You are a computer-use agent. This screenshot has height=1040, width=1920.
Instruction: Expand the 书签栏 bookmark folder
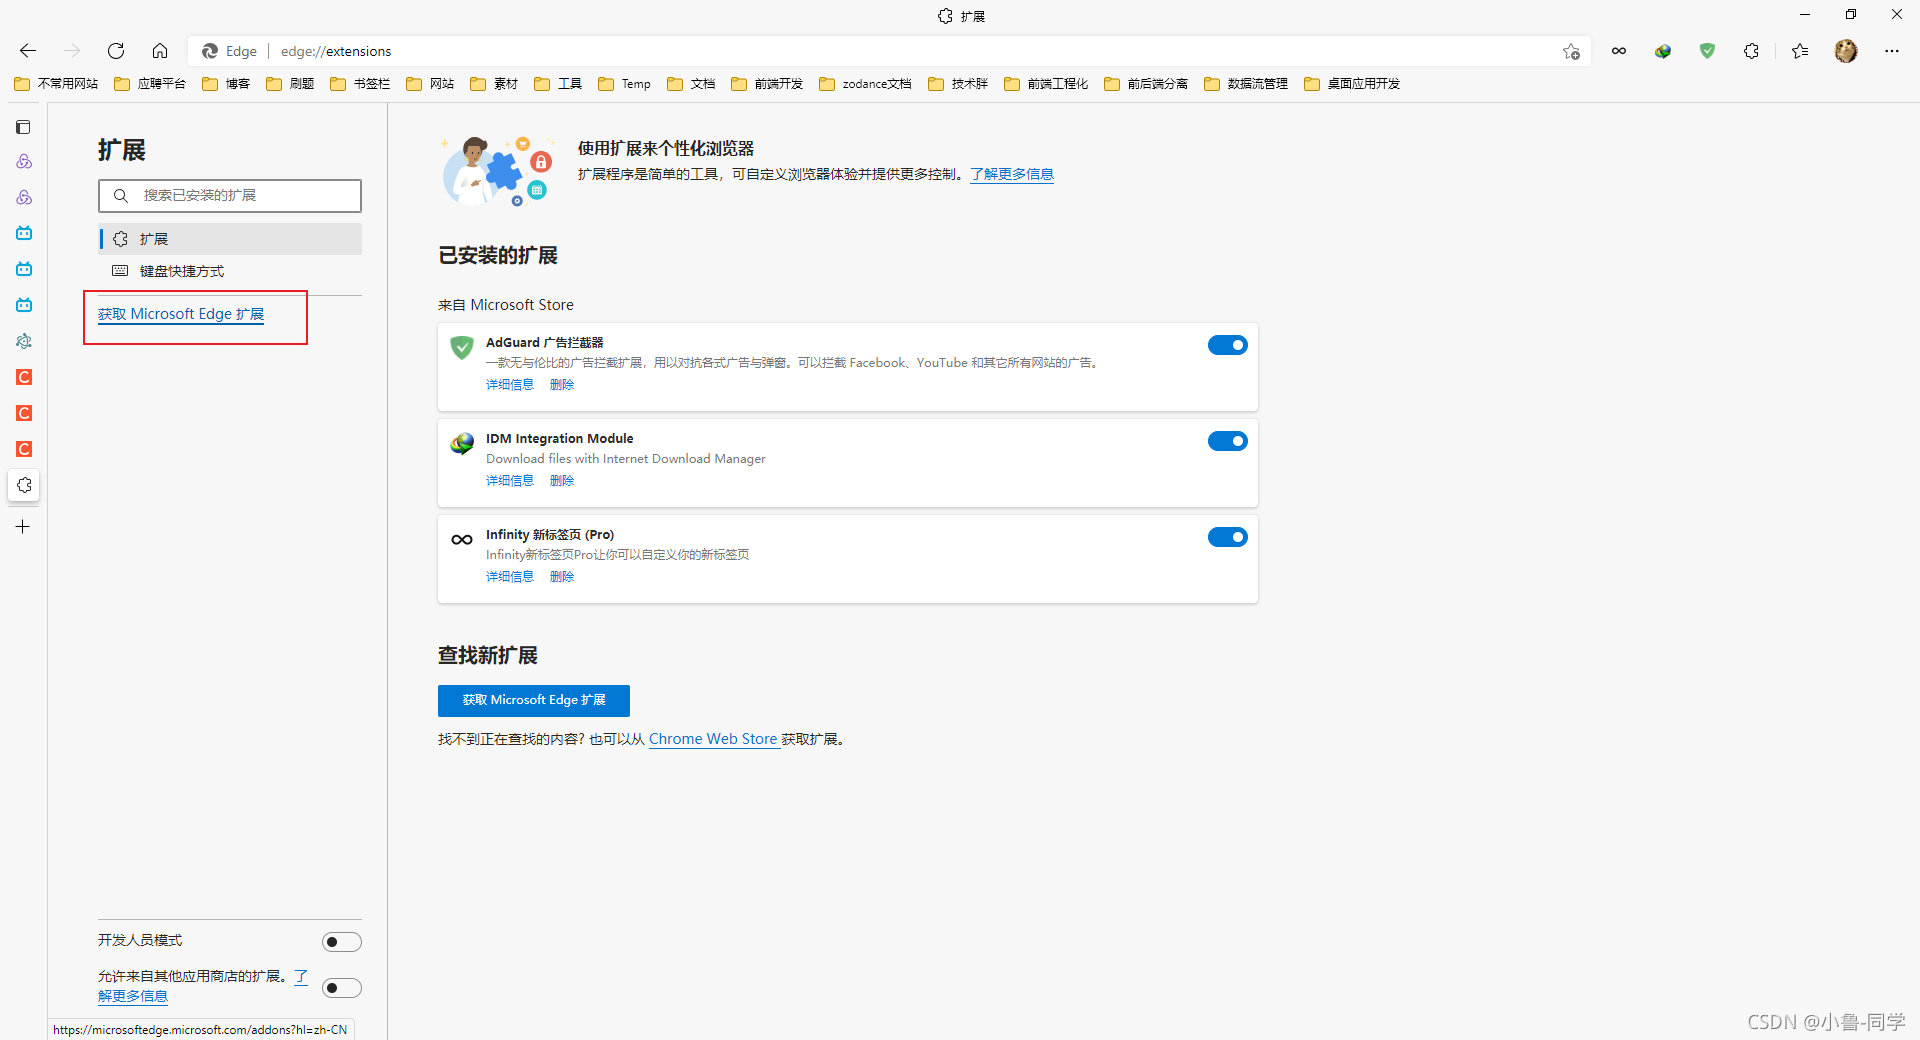click(360, 84)
